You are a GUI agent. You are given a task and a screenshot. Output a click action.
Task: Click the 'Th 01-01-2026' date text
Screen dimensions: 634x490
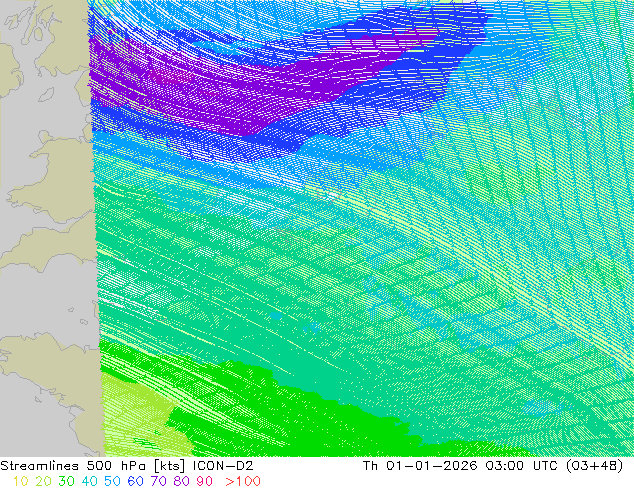click(420, 466)
